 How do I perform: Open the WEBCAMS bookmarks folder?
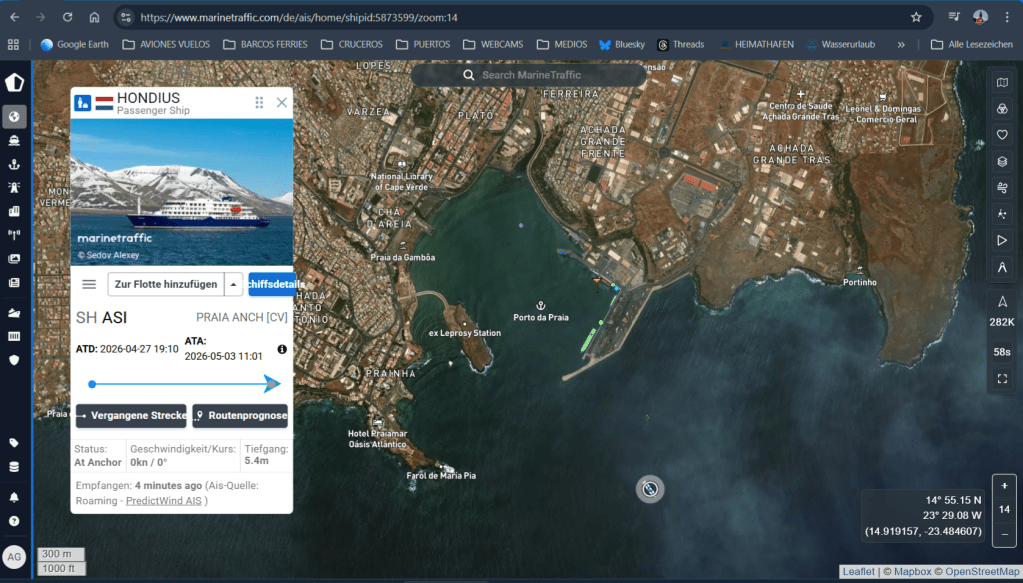(493, 44)
